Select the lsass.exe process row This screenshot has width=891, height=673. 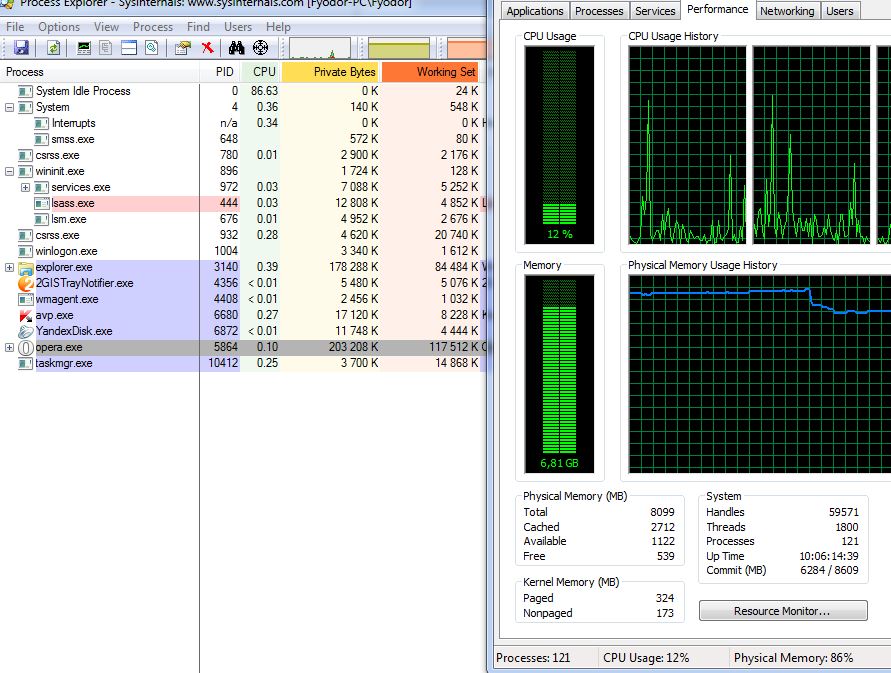click(x=242, y=203)
